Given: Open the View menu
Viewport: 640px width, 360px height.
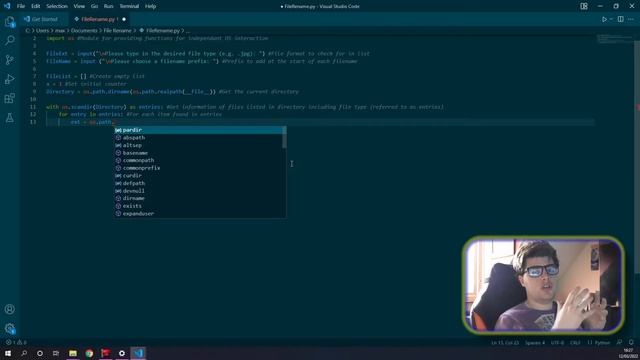Looking at the screenshot, I should pyautogui.click(x=79, y=6).
